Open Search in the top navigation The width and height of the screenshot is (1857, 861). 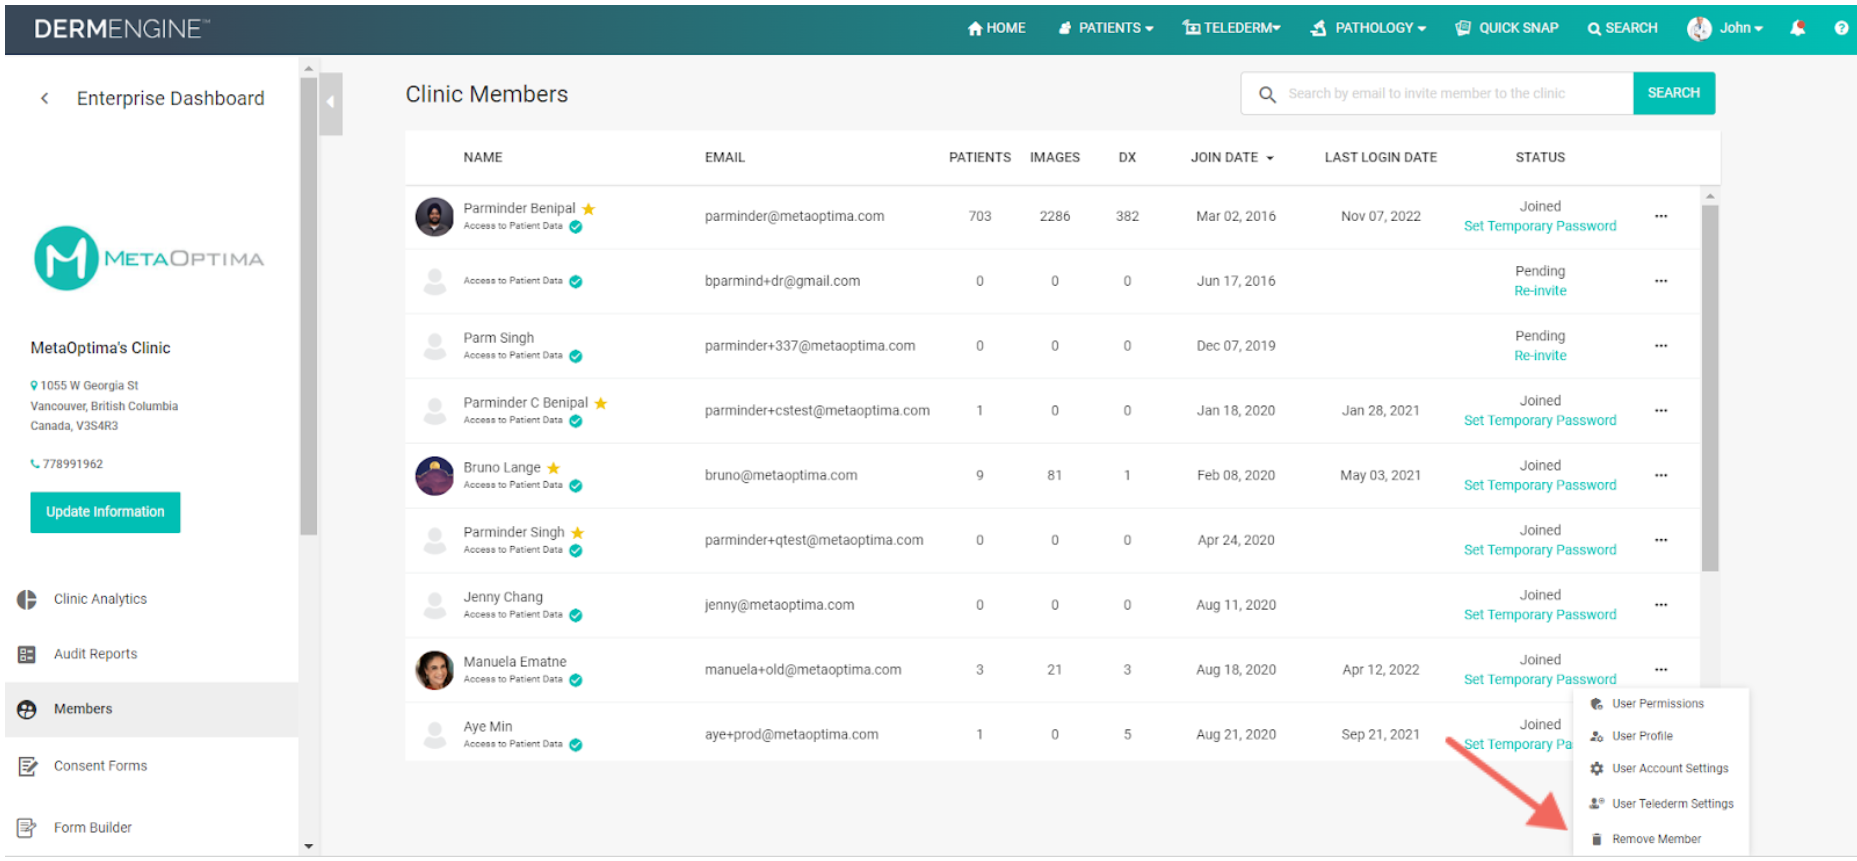[1622, 28]
